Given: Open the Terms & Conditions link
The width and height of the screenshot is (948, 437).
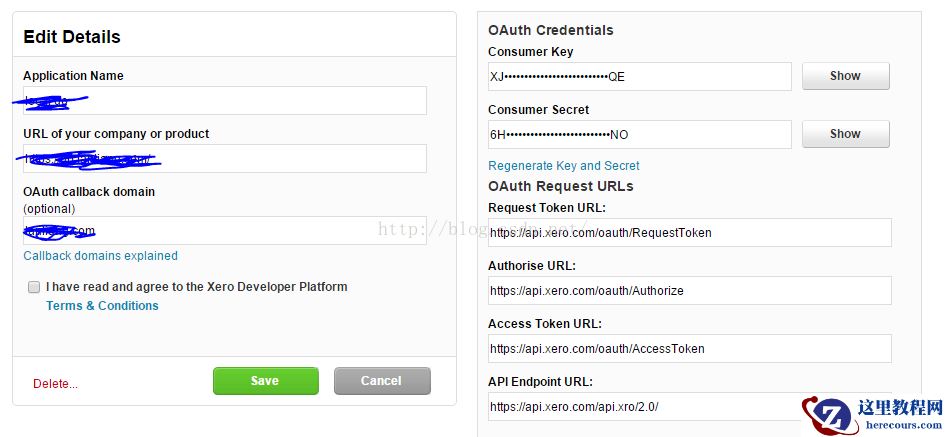Looking at the screenshot, I should [102, 306].
